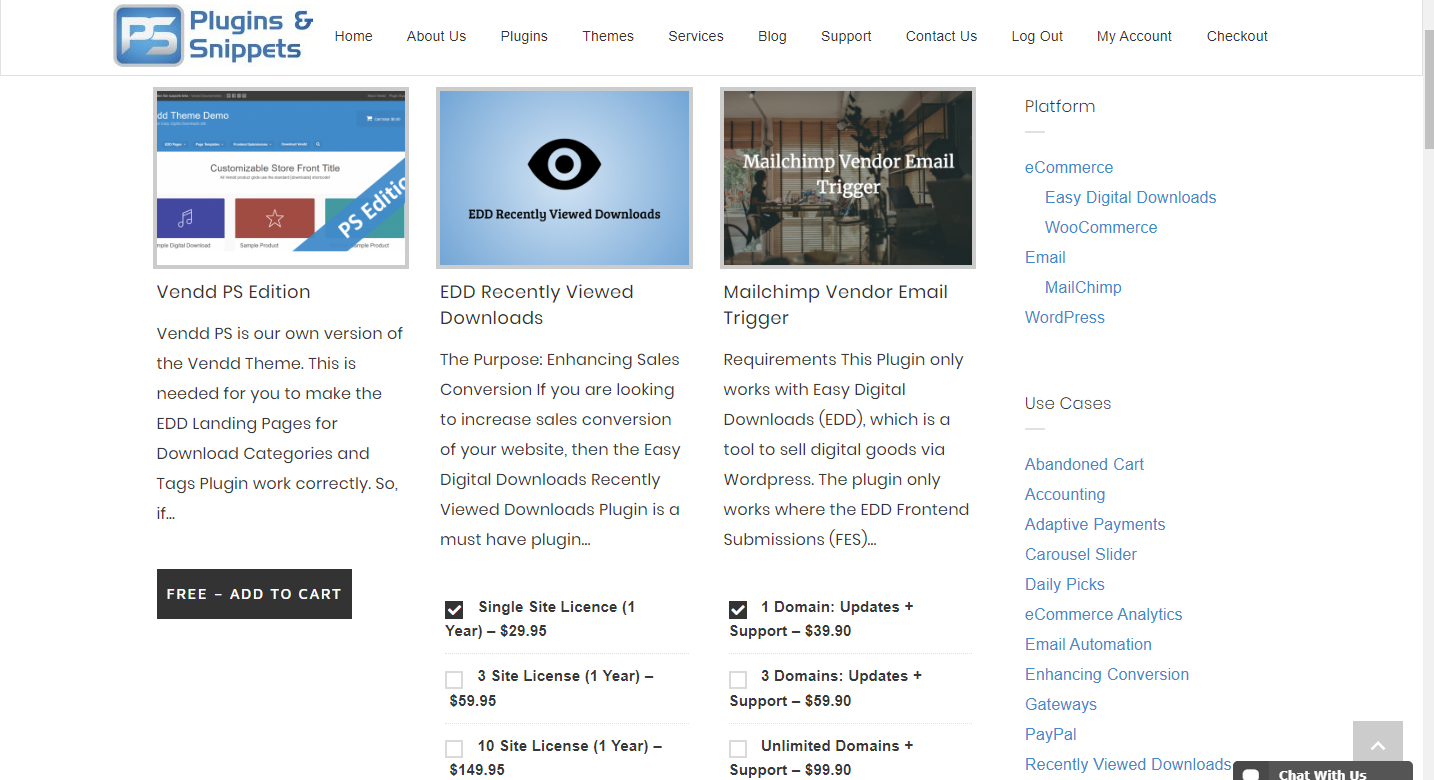Screen dimensions: 1434x780
Task: Filter by MailChimp platform
Action: [1083, 287]
